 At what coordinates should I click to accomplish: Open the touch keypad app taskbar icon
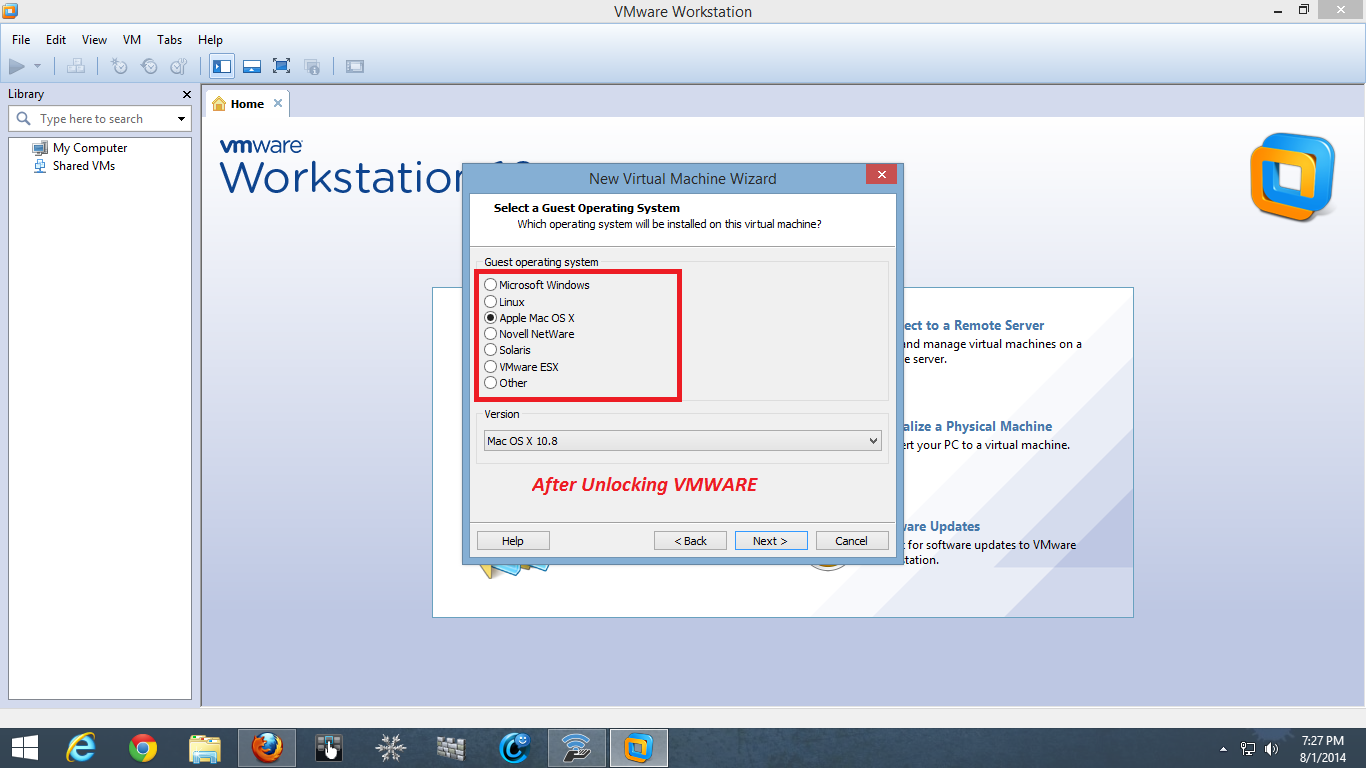pyautogui.click(x=329, y=748)
